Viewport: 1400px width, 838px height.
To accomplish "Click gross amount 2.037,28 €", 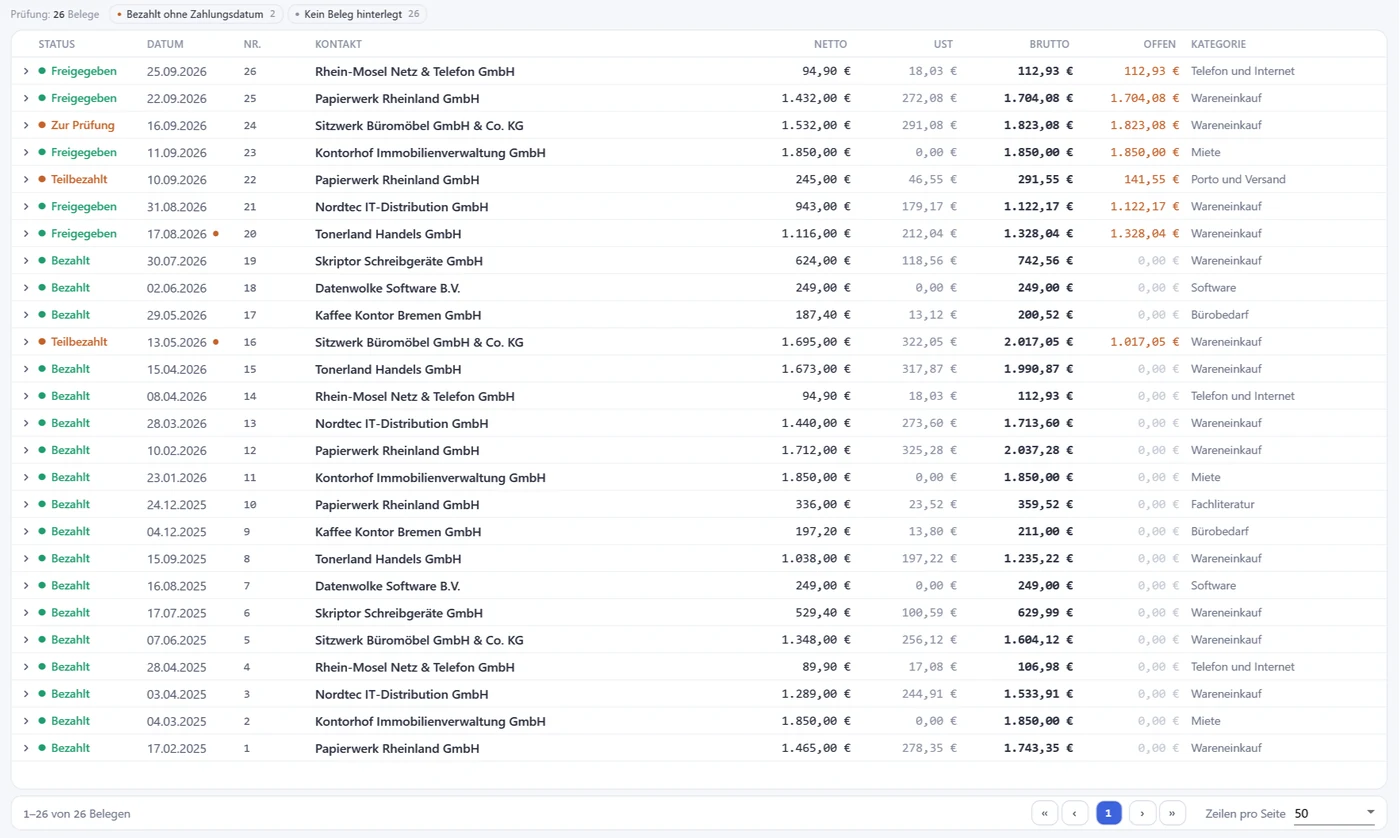I will point(1038,450).
